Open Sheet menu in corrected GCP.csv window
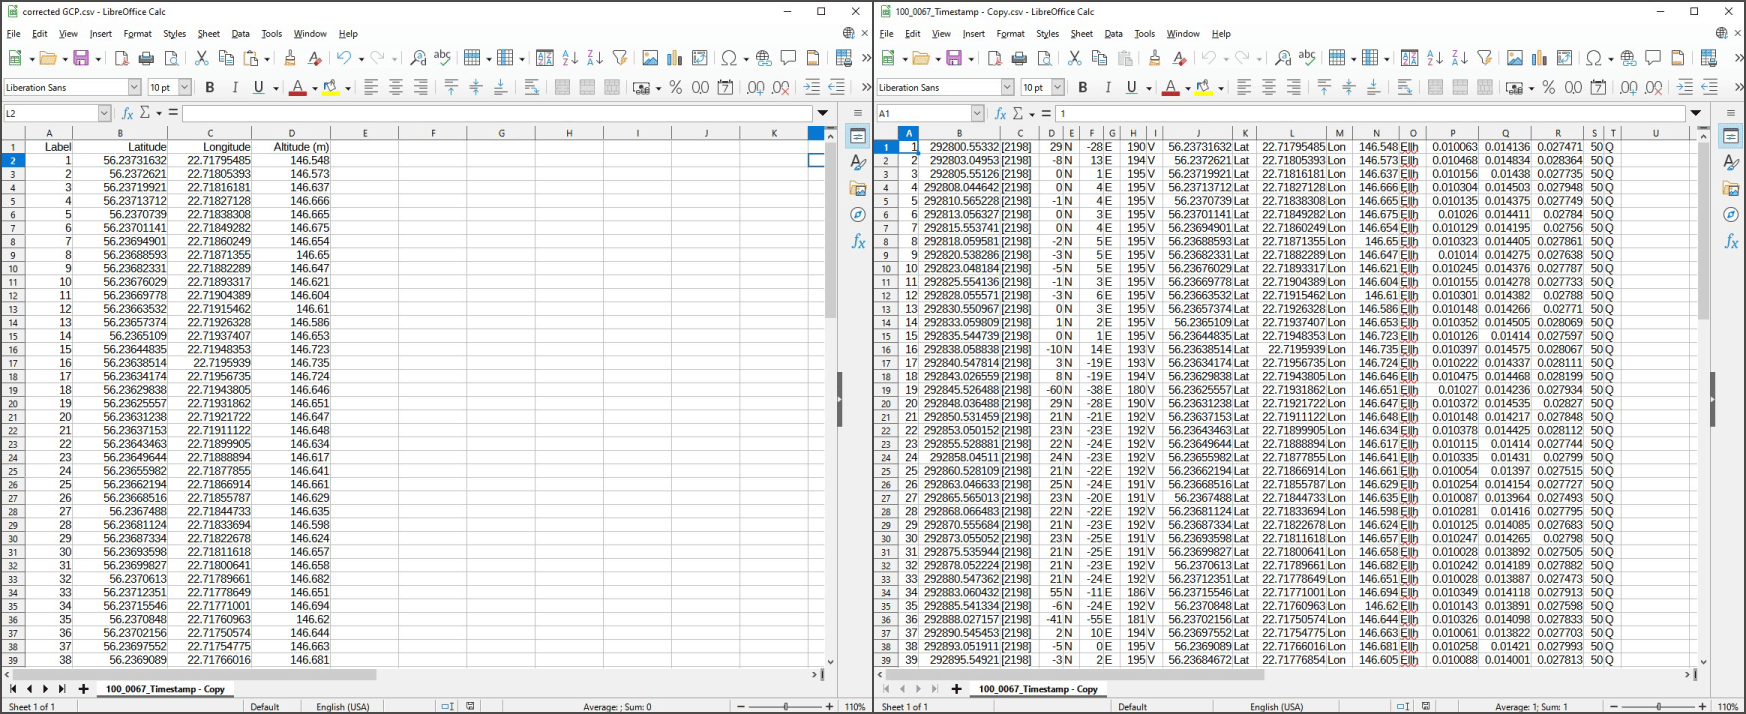The height and width of the screenshot is (714, 1746). coord(208,33)
